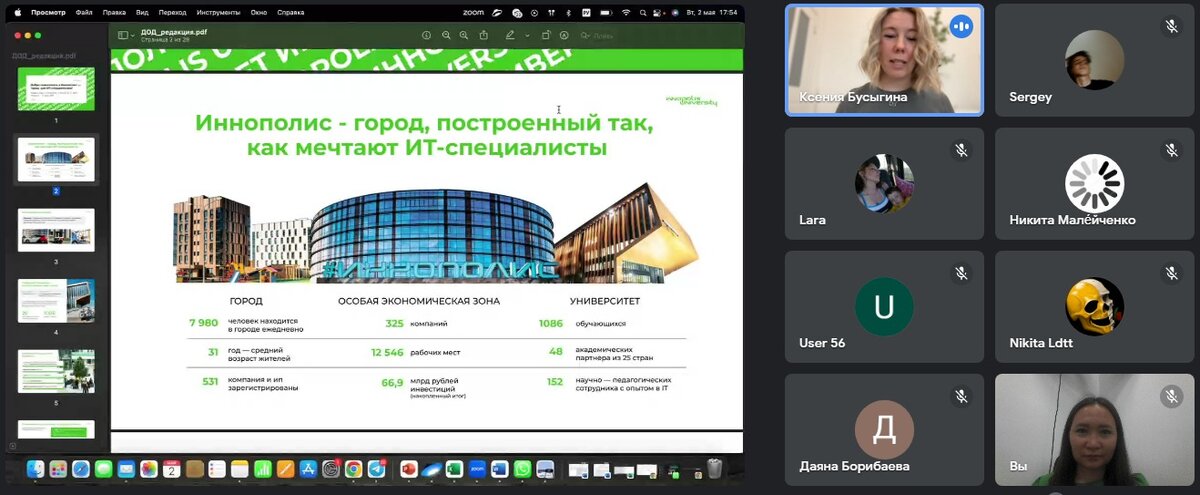1200x495 pixels.
Task: Open the Вид menu
Action: tap(142, 12)
